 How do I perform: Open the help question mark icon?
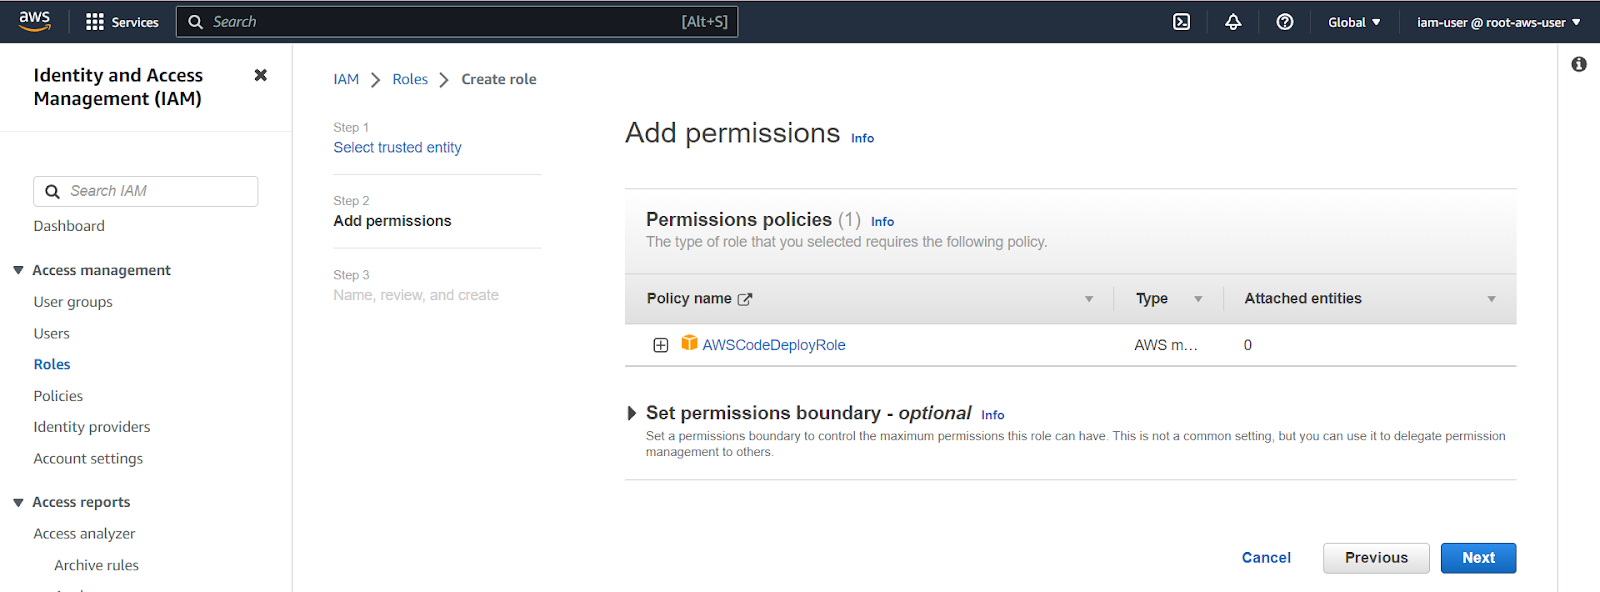pyautogui.click(x=1285, y=22)
